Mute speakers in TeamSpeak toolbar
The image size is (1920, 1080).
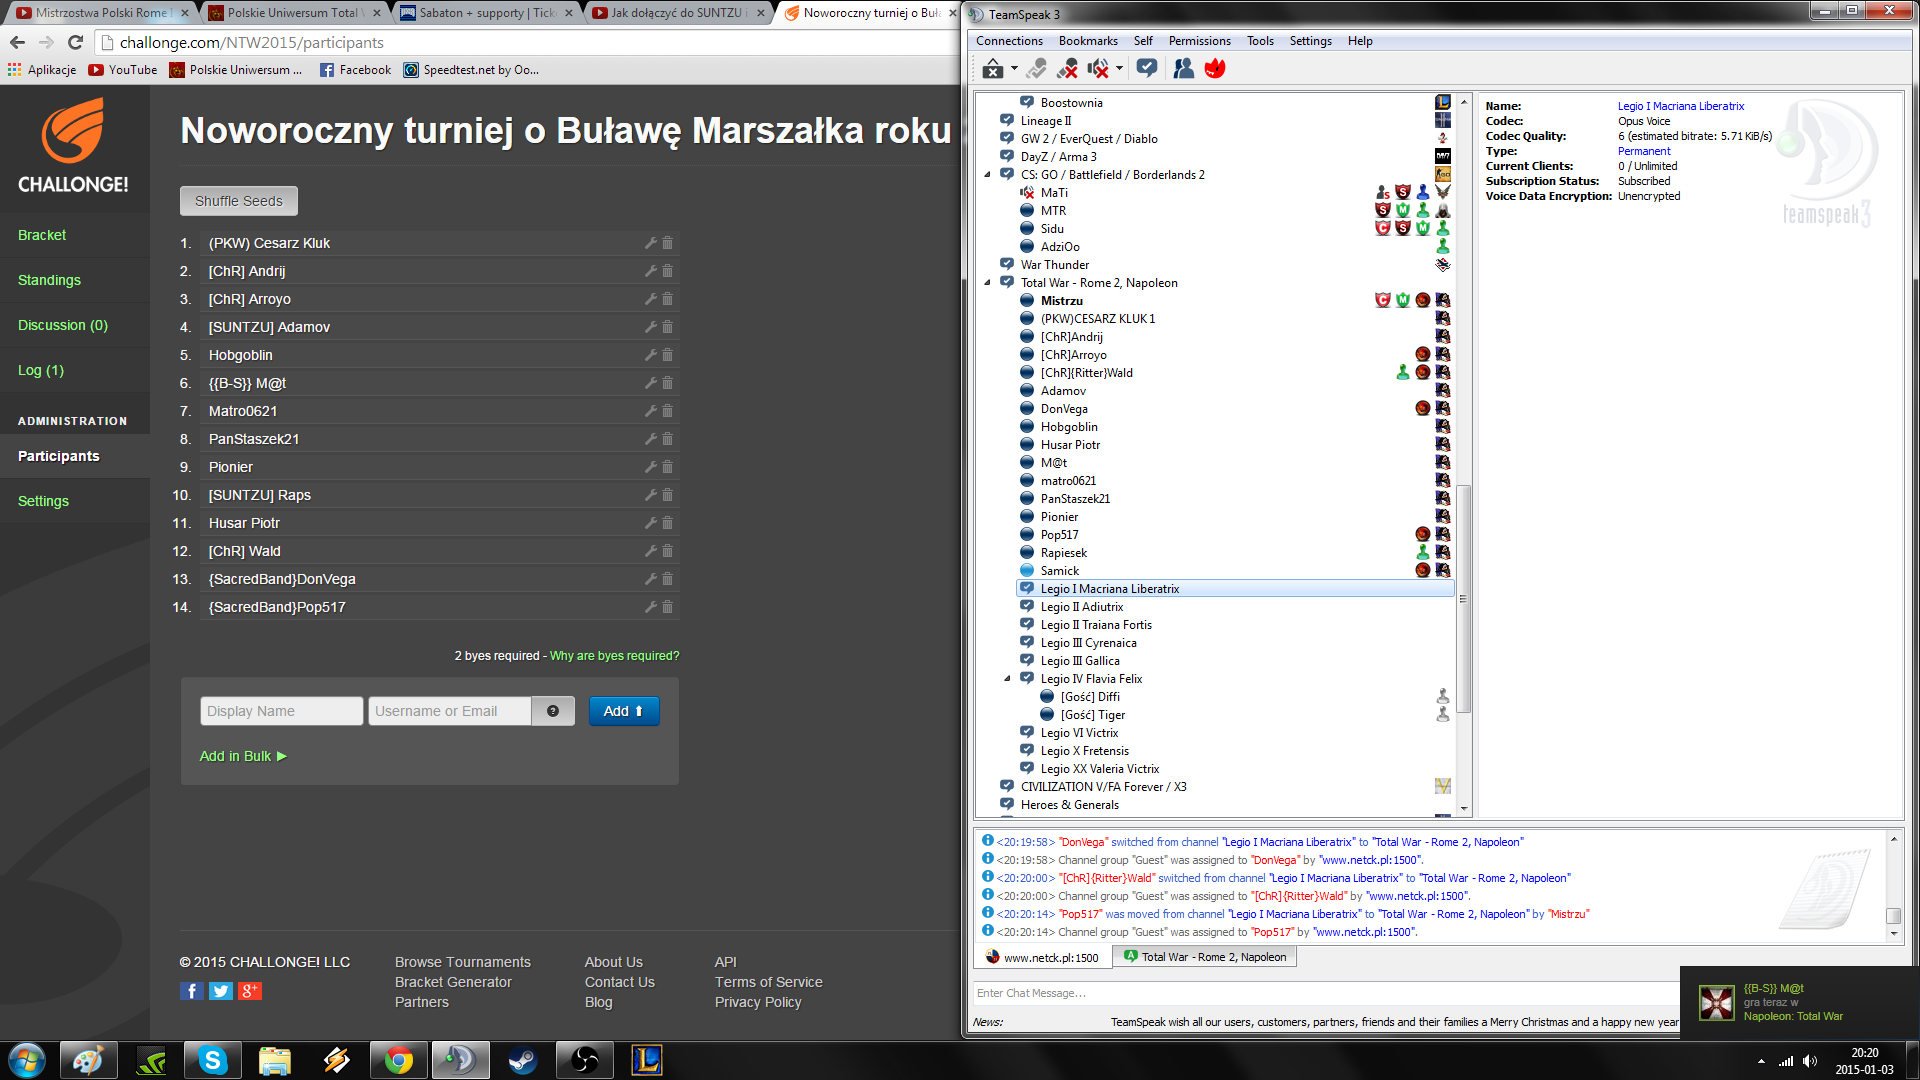[x=1098, y=68]
